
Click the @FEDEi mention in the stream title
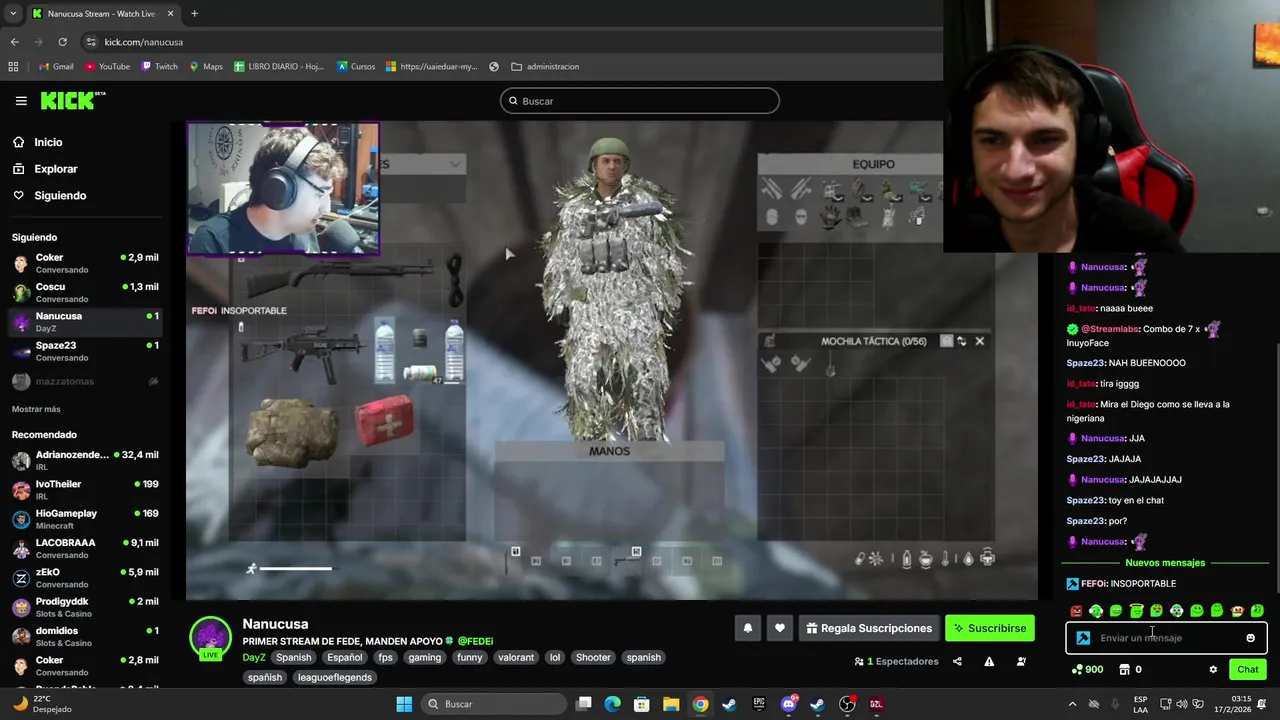click(475, 641)
